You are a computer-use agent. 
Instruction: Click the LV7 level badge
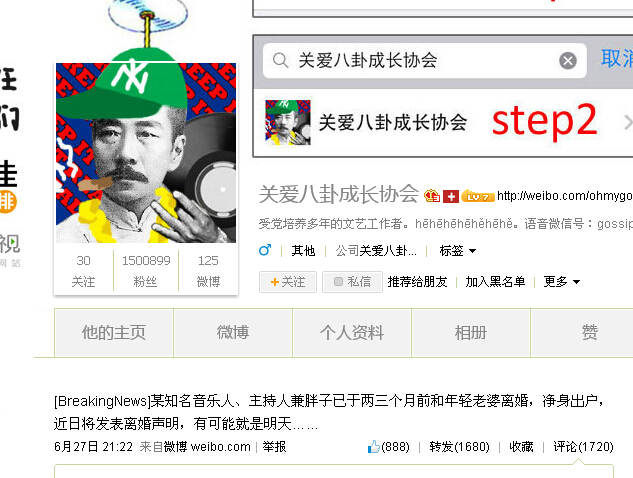click(478, 196)
